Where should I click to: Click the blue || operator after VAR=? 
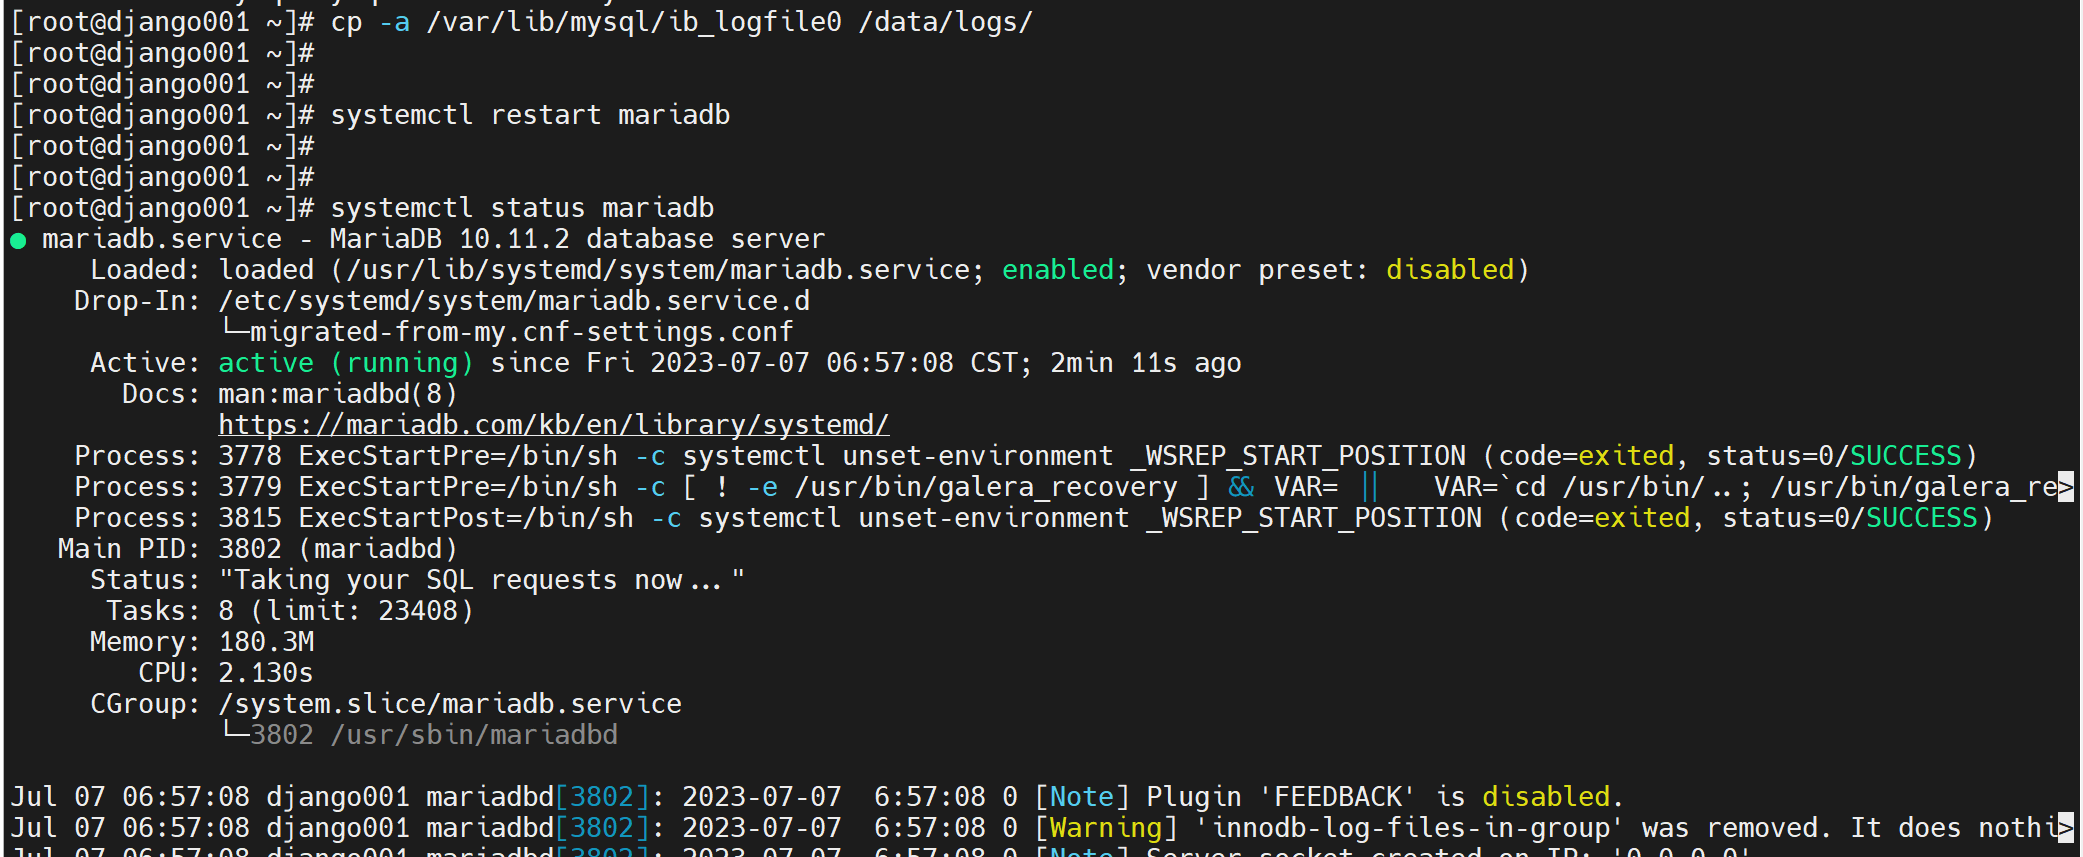click(x=1369, y=487)
